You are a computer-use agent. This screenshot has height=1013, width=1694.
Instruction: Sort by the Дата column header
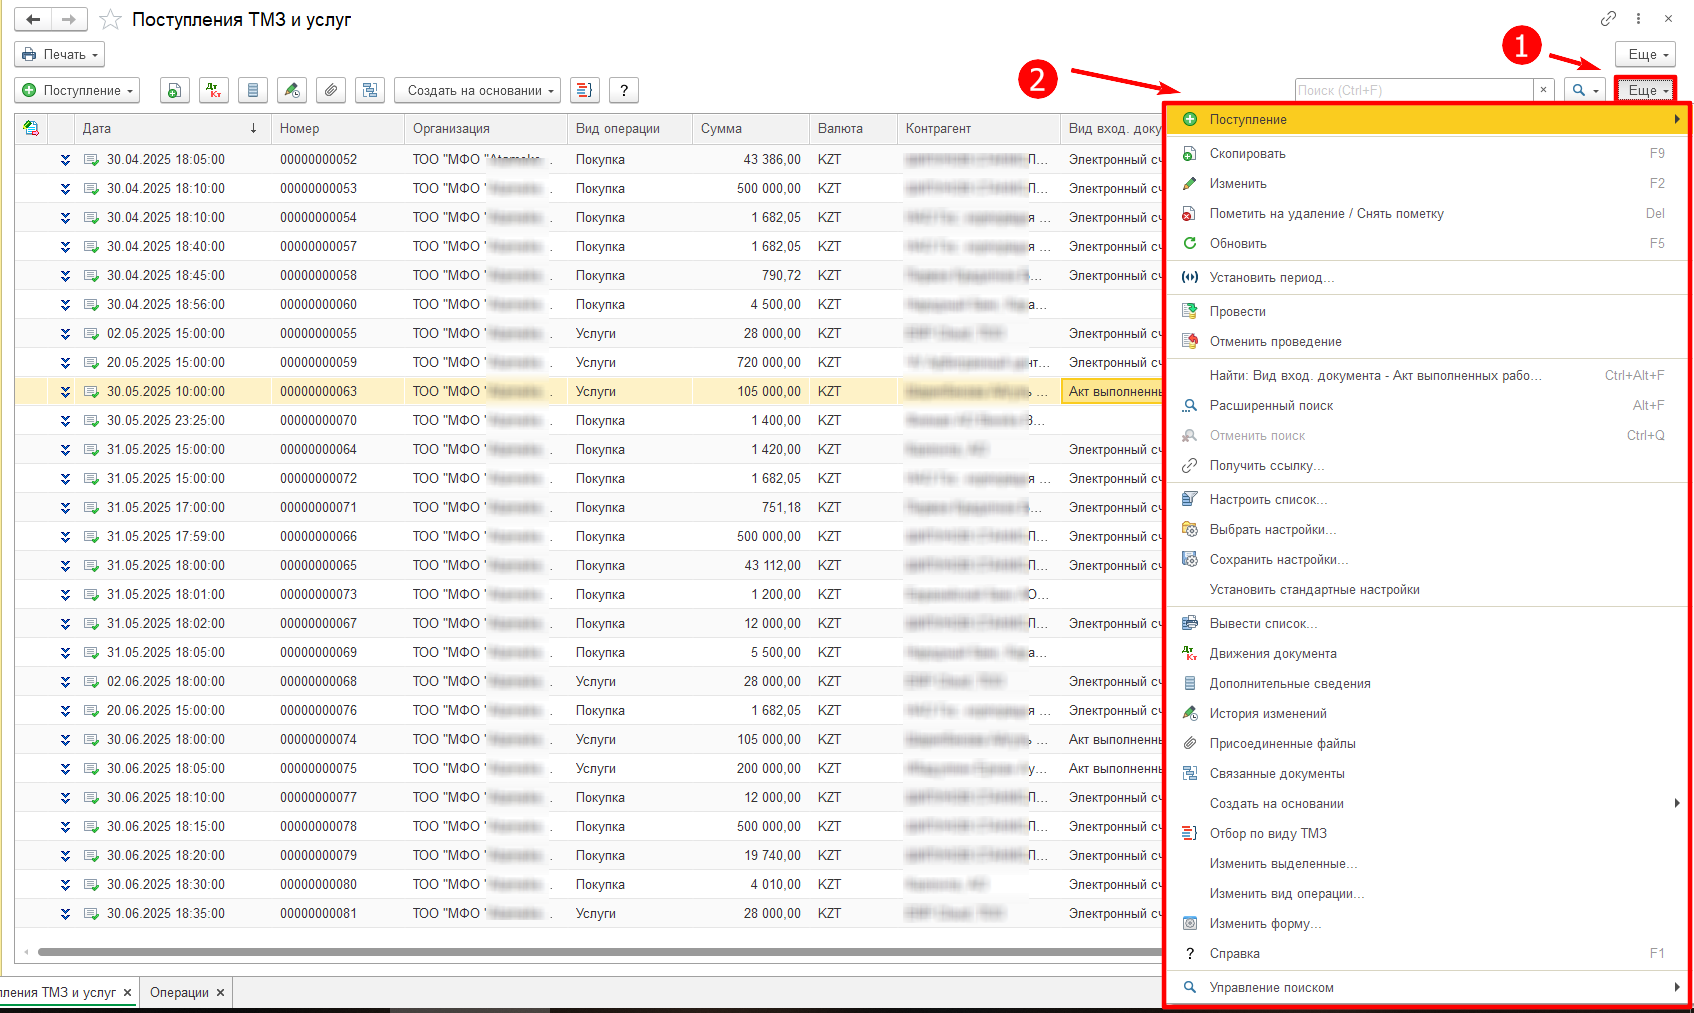[172, 128]
